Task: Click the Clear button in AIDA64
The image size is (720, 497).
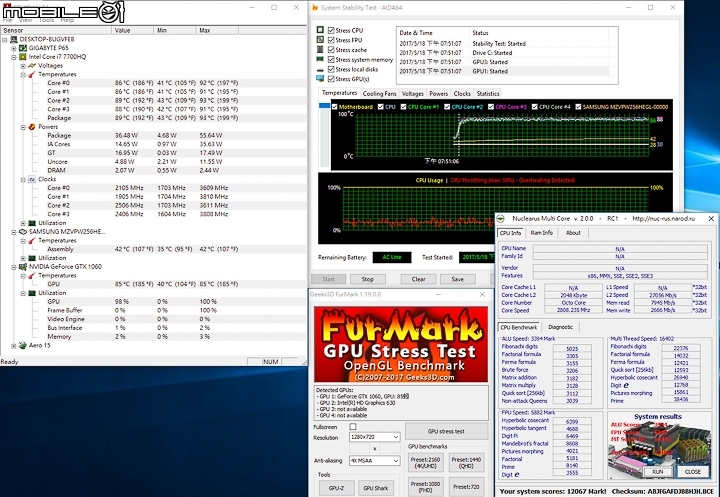Action: (418, 279)
